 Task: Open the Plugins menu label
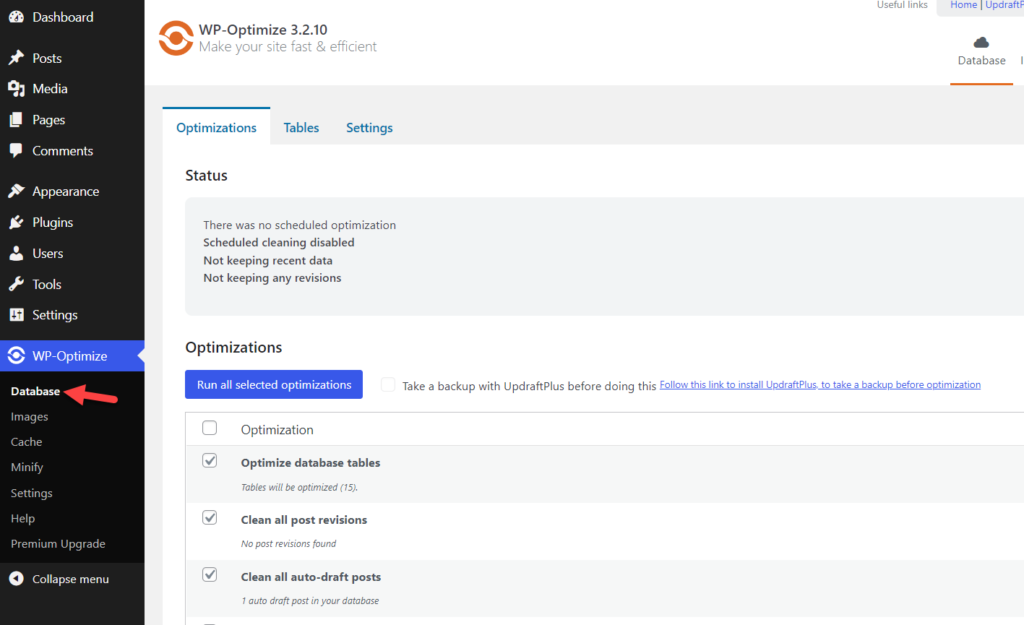pyautogui.click(x=53, y=222)
